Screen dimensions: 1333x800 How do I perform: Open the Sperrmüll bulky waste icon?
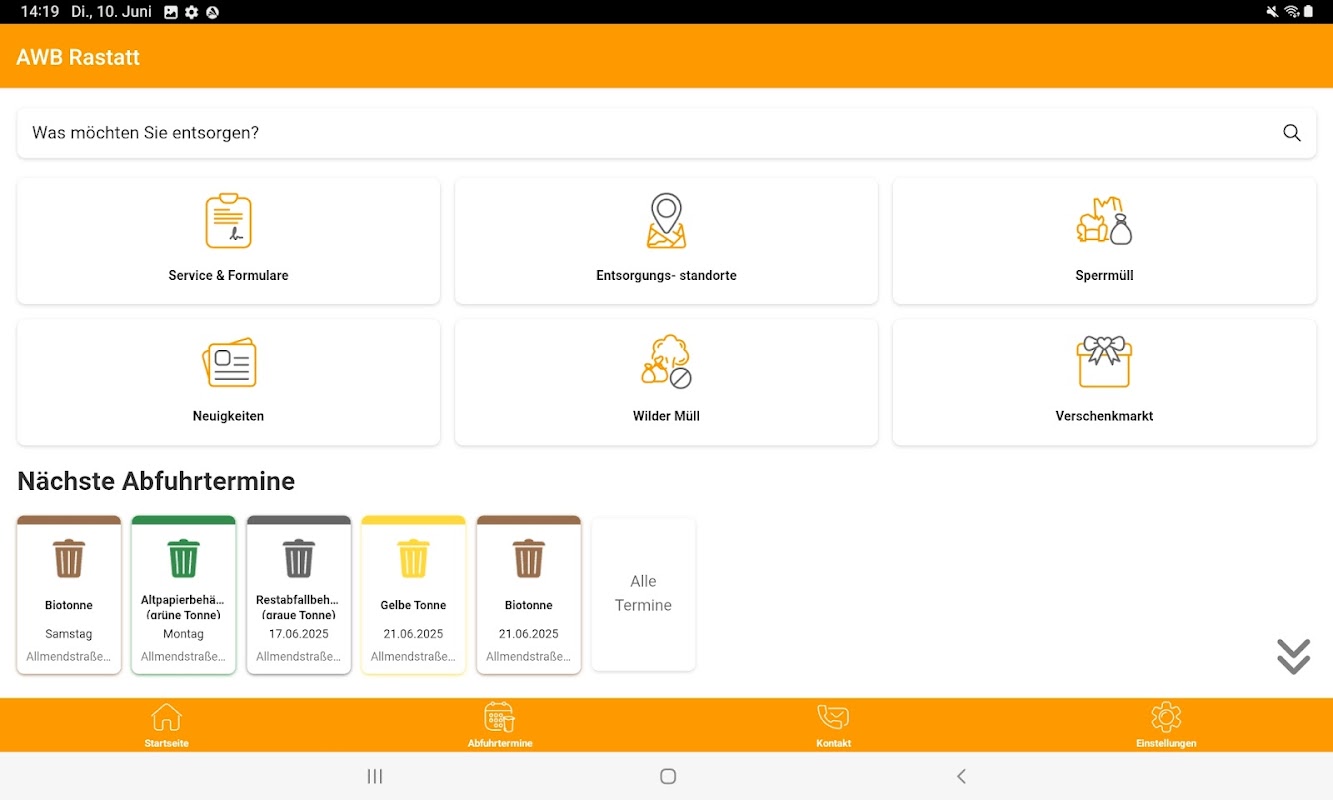tap(1104, 221)
